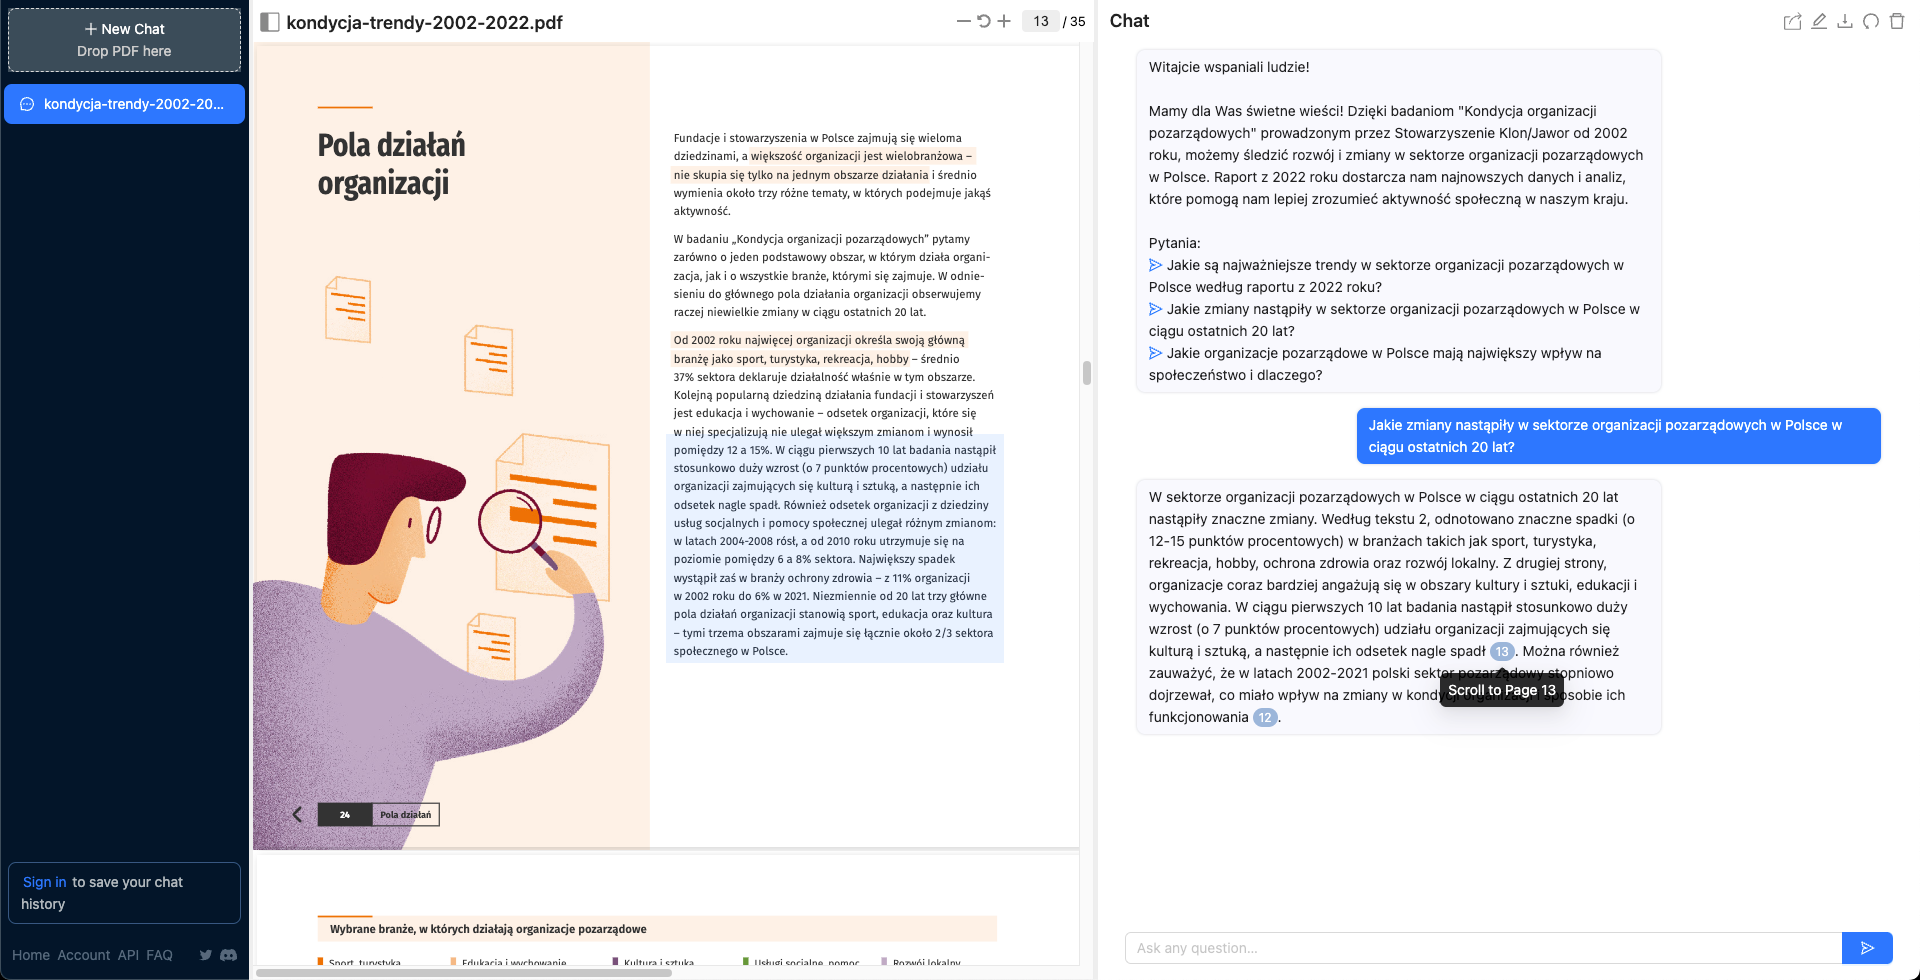Click the PDF vertical scrollbar handle

point(1086,373)
